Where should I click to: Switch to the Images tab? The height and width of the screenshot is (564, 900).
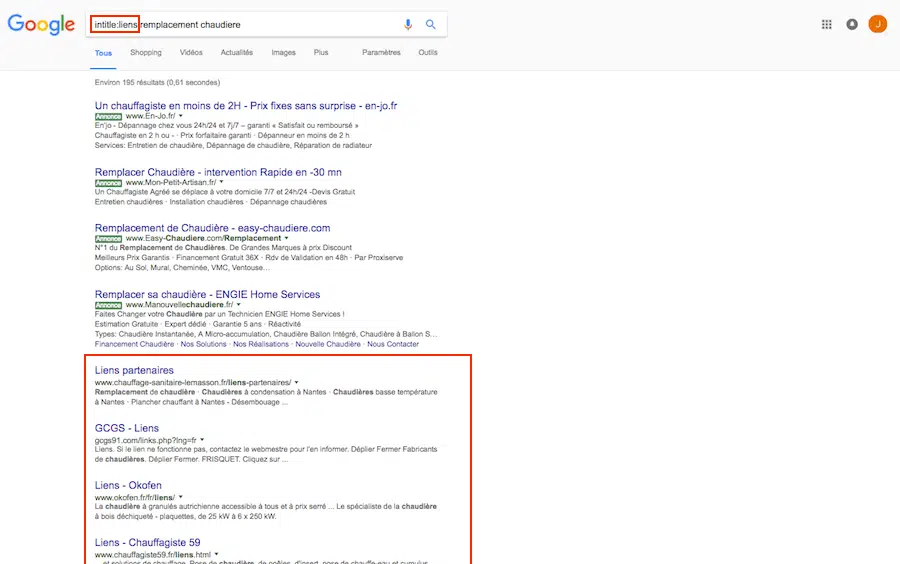click(283, 52)
